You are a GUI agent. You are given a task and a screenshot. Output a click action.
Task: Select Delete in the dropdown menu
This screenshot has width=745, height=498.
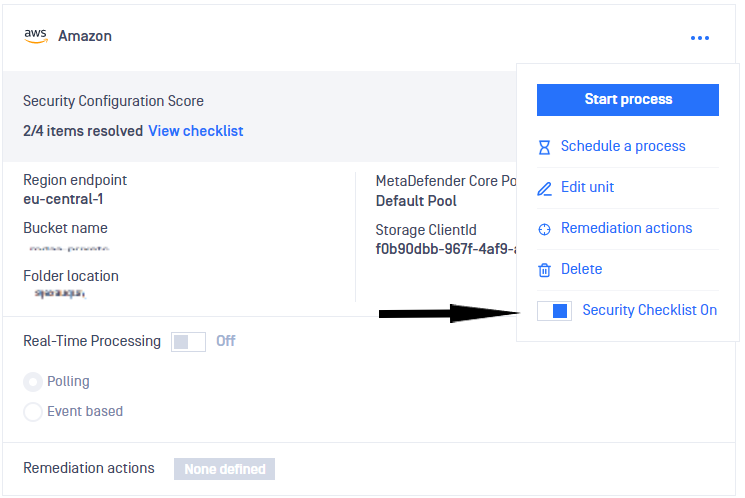(582, 268)
